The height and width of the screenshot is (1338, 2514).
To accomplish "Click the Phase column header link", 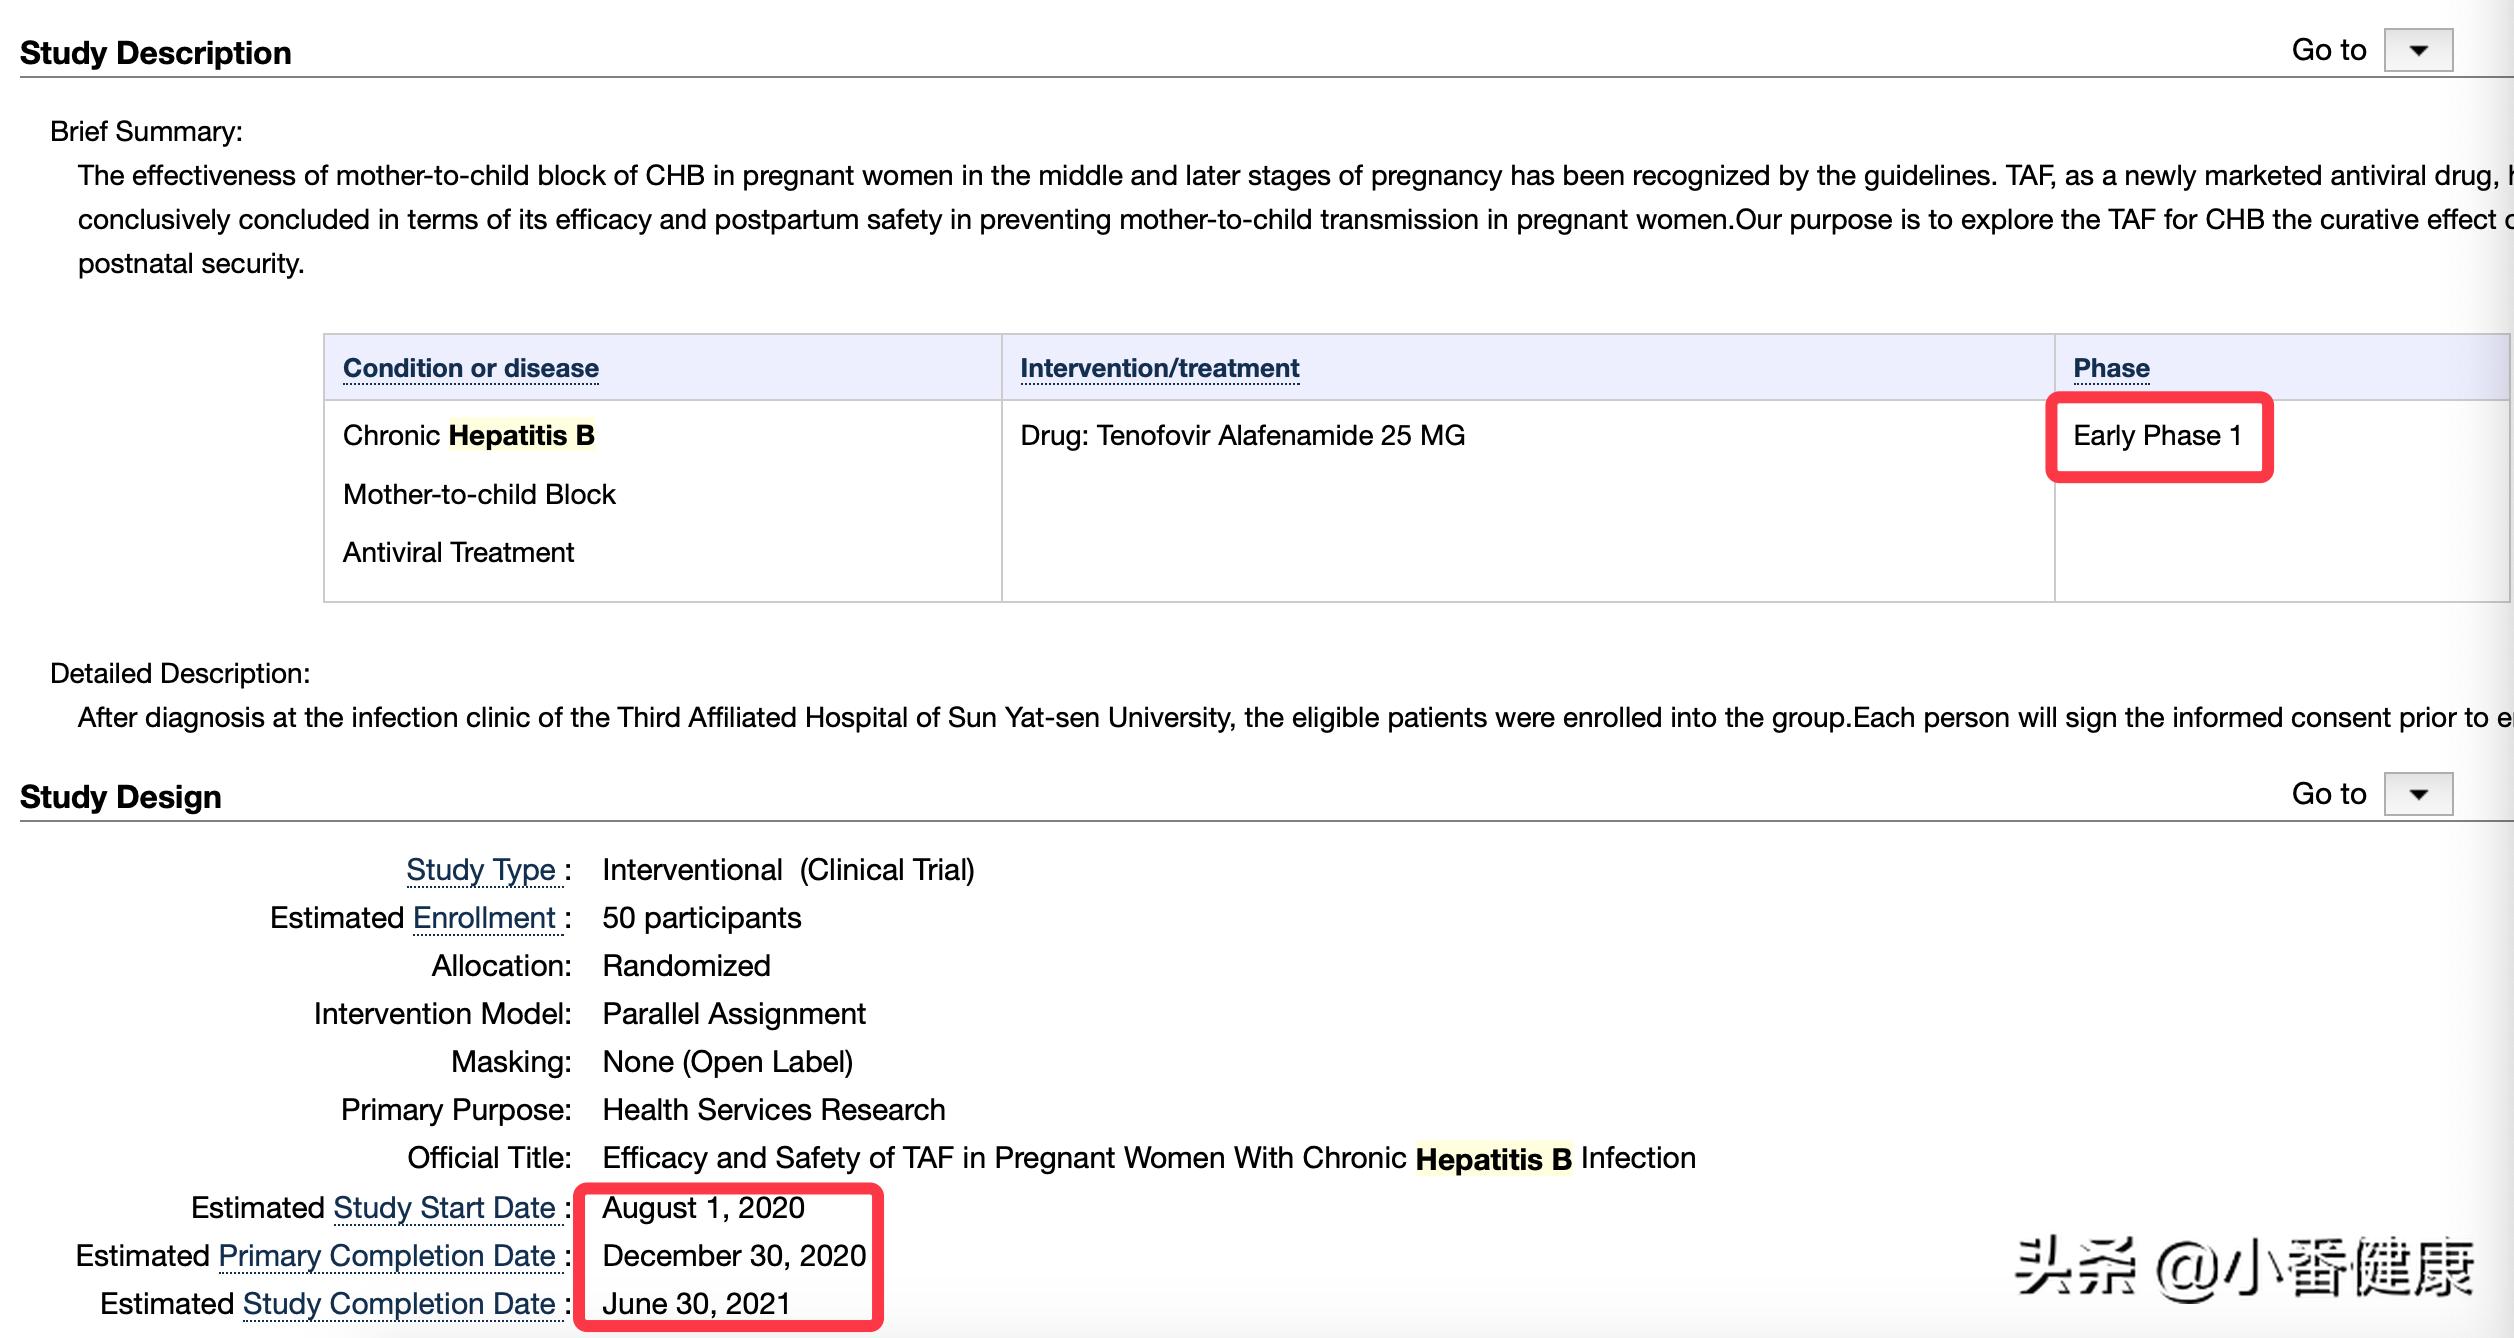I will point(2110,368).
